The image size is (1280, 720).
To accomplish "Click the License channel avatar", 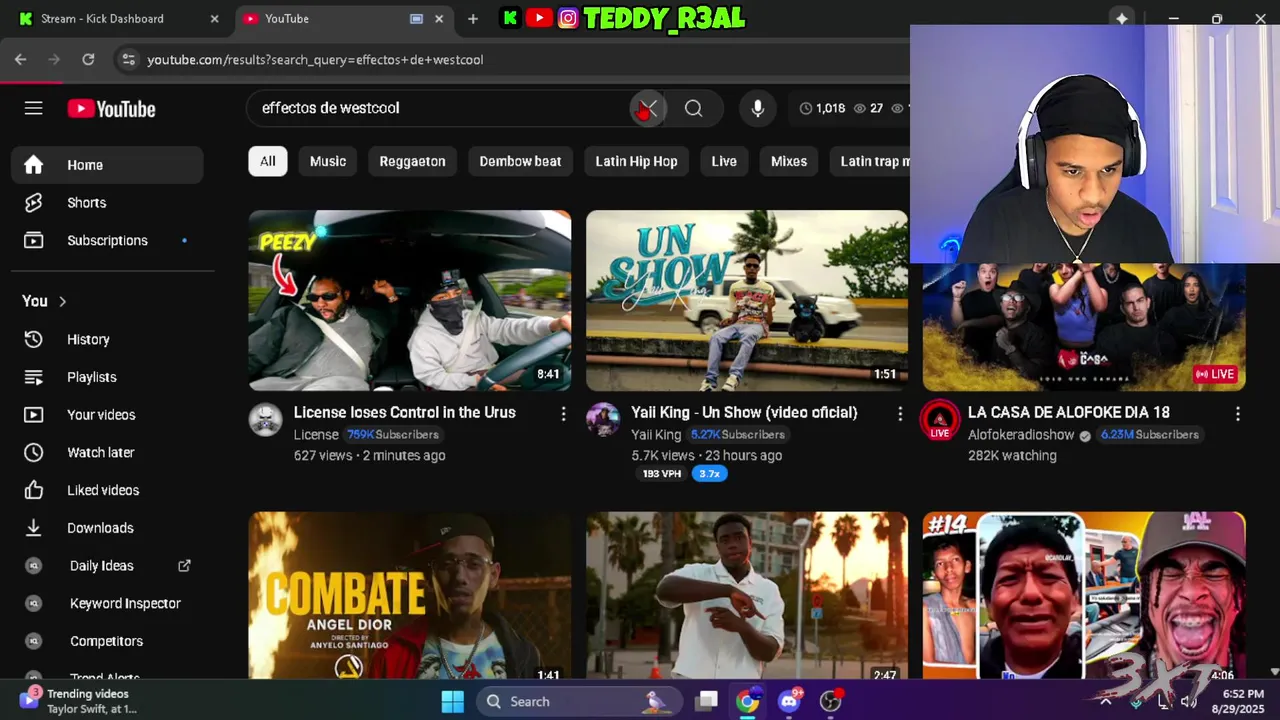I will tap(266, 420).
